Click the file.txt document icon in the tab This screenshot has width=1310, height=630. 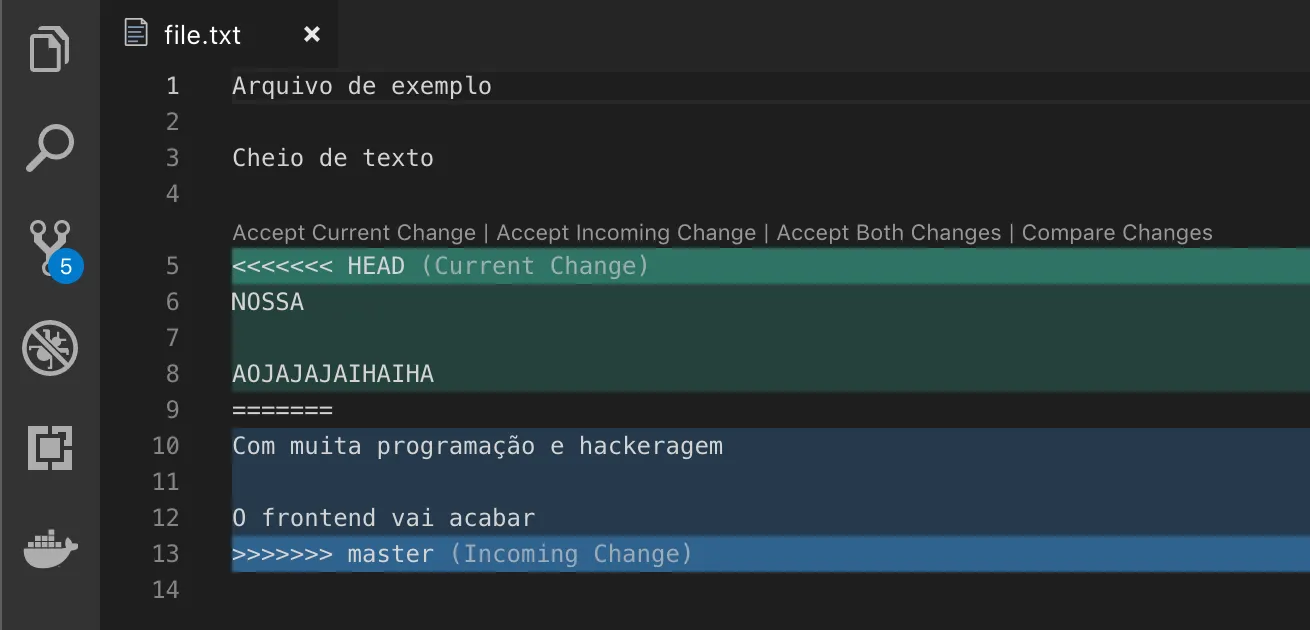pyautogui.click(x=134, y=33)
